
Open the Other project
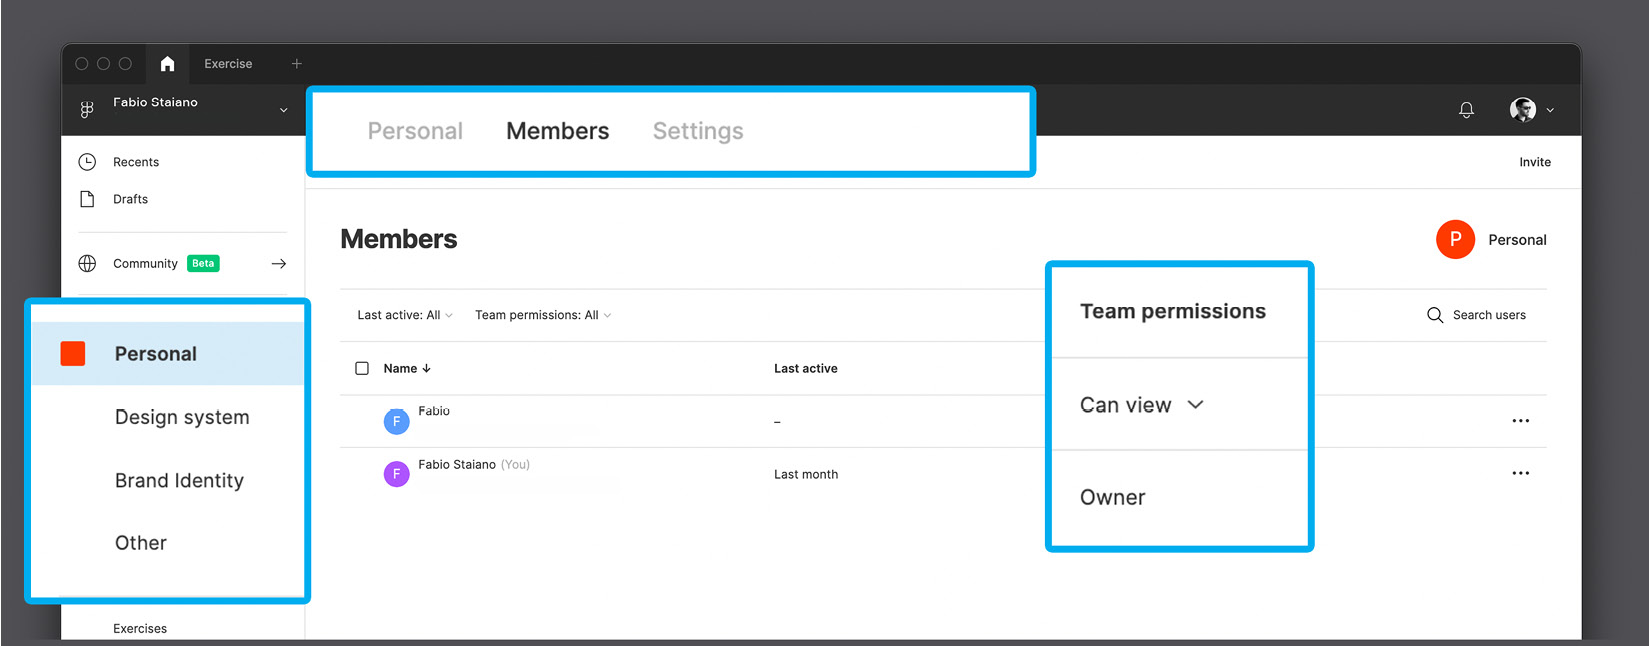pos(141,543)
